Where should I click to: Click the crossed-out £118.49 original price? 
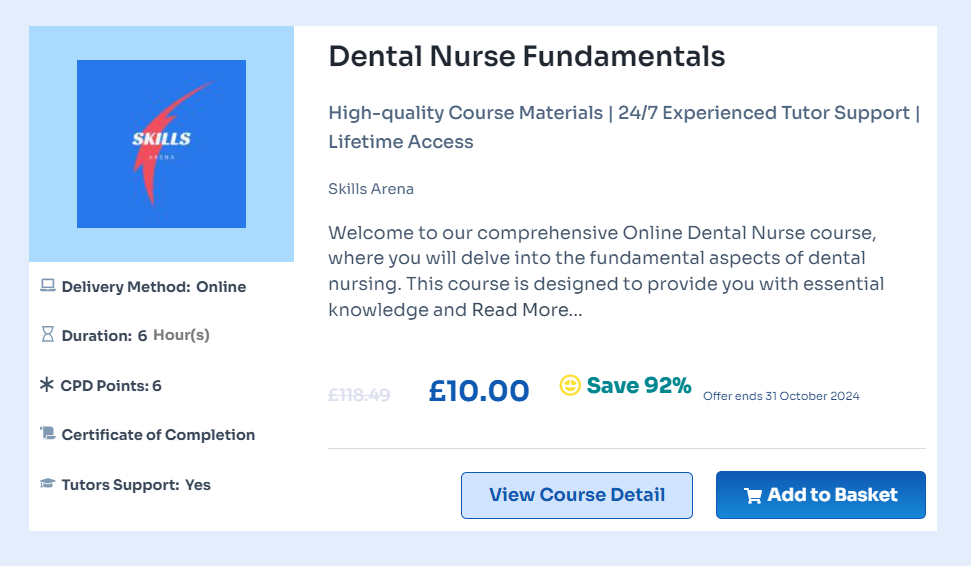[358, 395]
